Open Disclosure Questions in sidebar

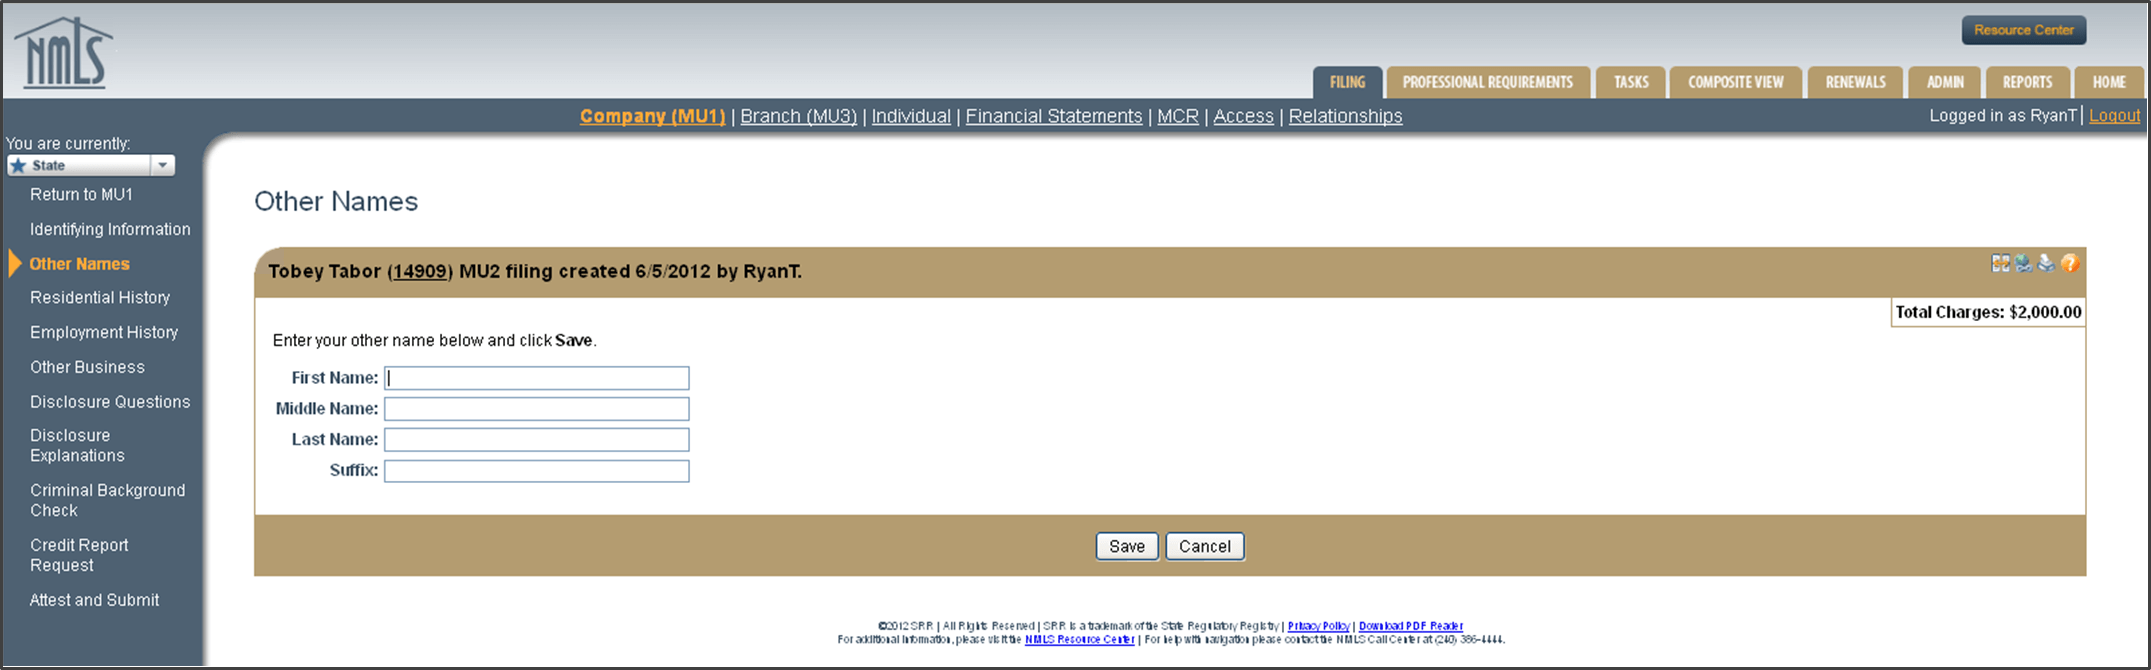click(110, 402)
